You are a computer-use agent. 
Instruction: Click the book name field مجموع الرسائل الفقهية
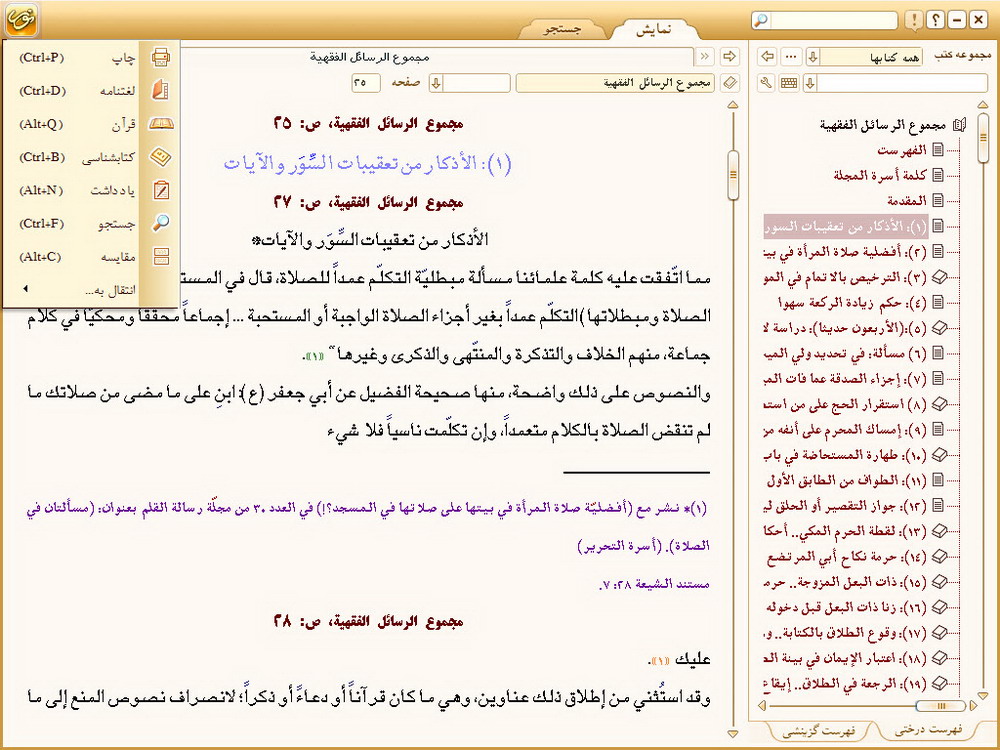pos(615,83)
